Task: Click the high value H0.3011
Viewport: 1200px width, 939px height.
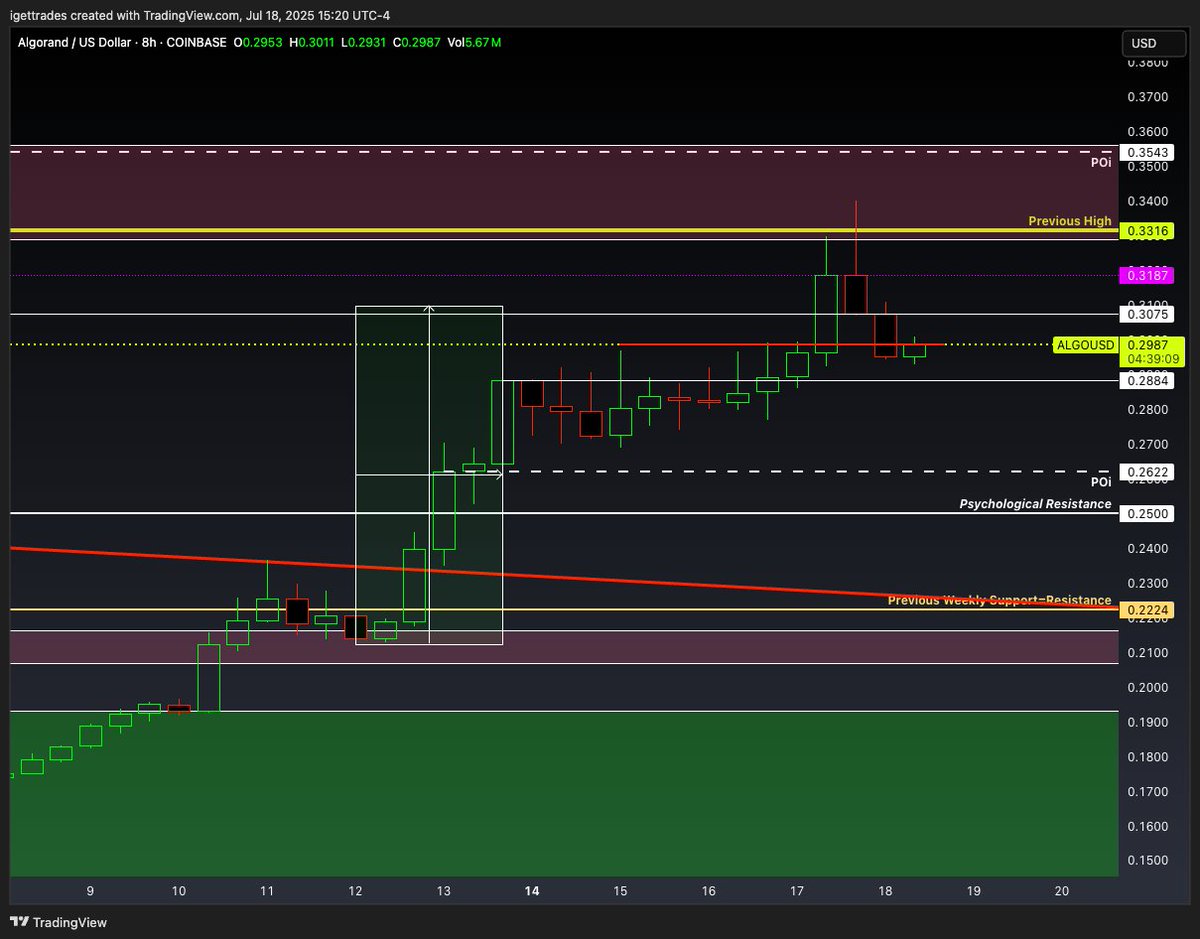Action: (312, 43)
